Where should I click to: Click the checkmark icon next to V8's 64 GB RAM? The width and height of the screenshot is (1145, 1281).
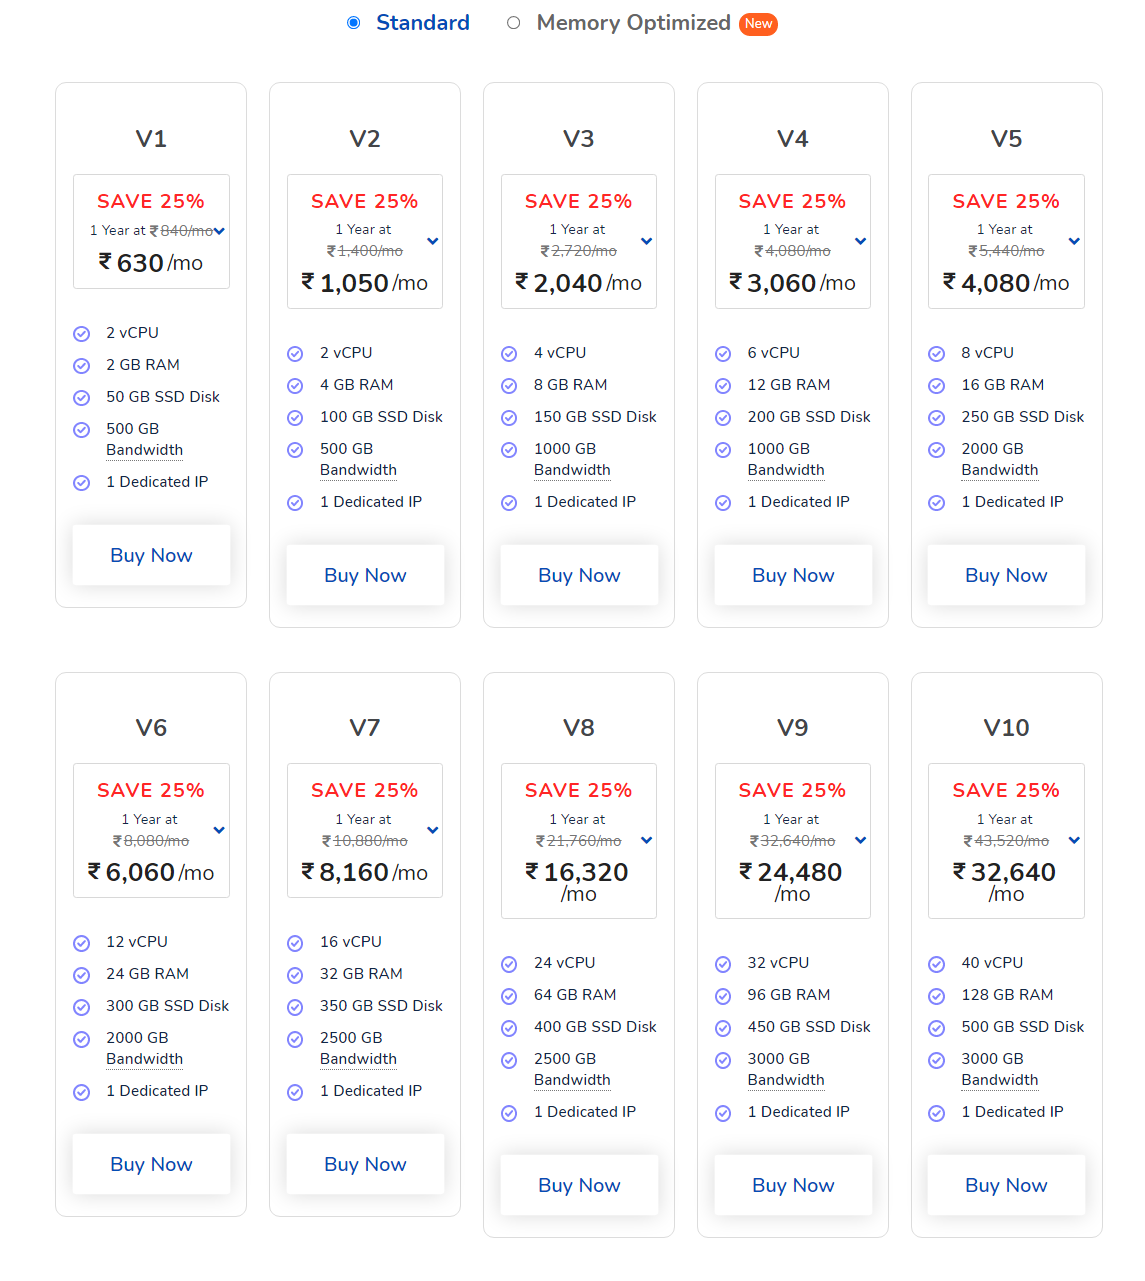coord(509,996)
